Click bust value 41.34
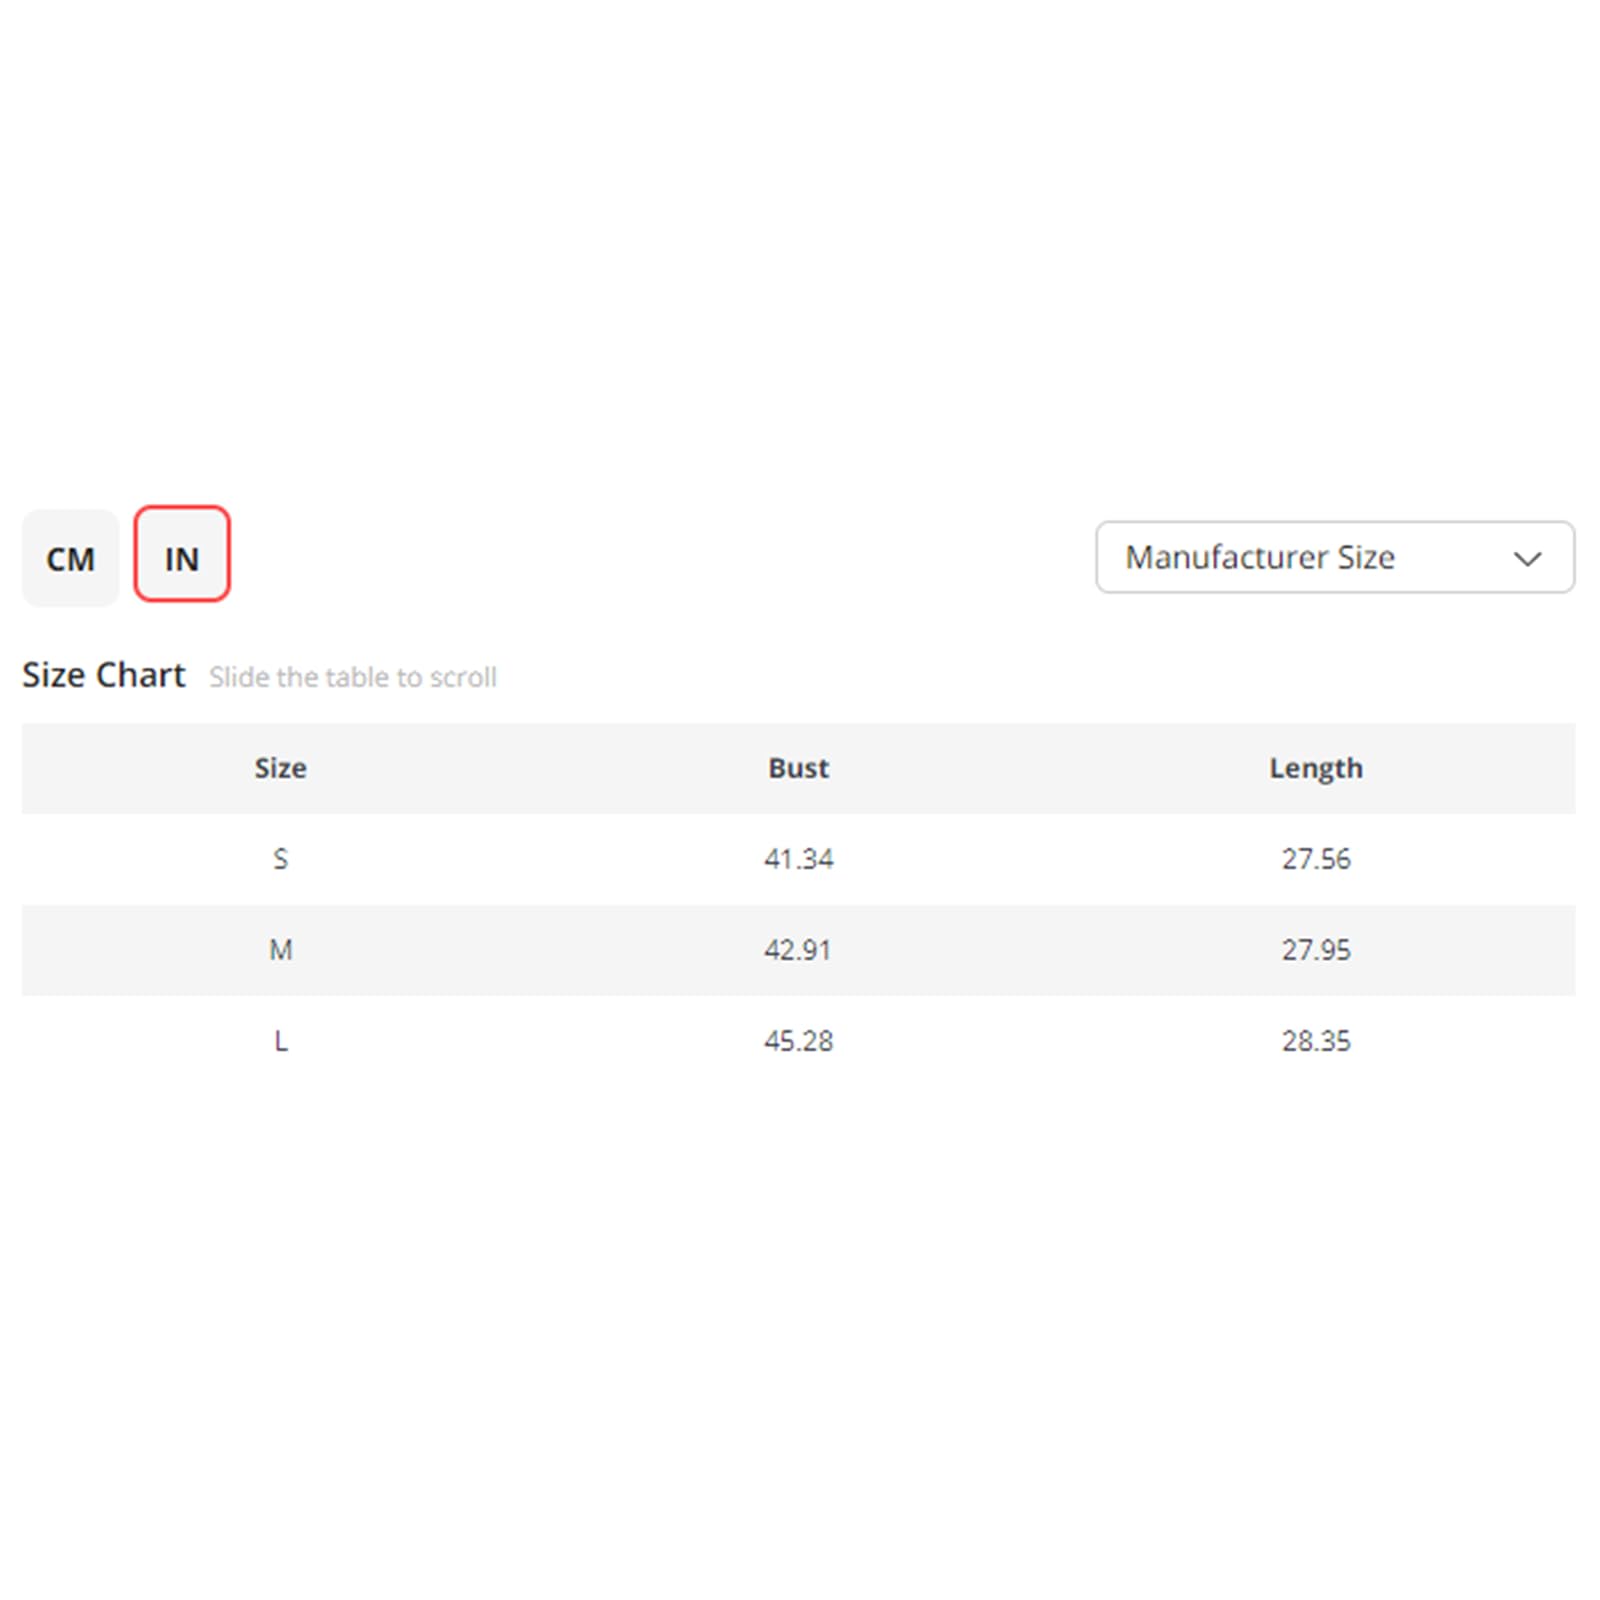Screen dimensions: 1600x1600 point(798,859)
